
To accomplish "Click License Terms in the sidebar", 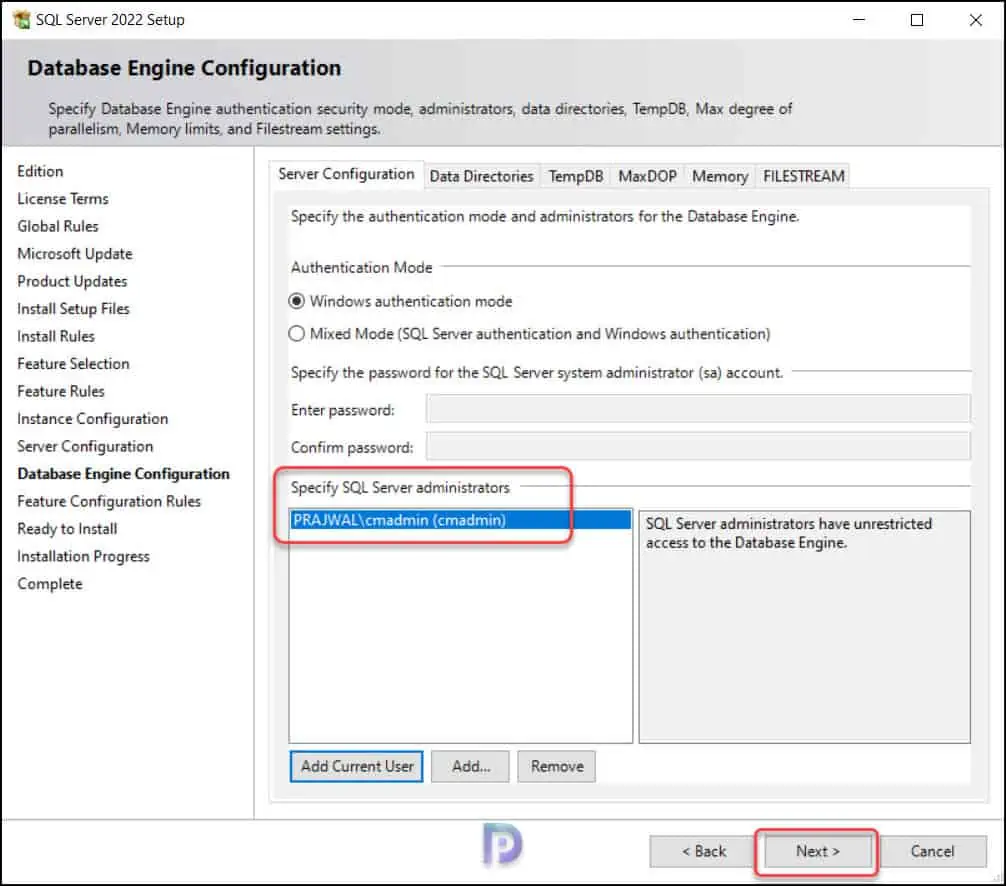I will [63, 199].
